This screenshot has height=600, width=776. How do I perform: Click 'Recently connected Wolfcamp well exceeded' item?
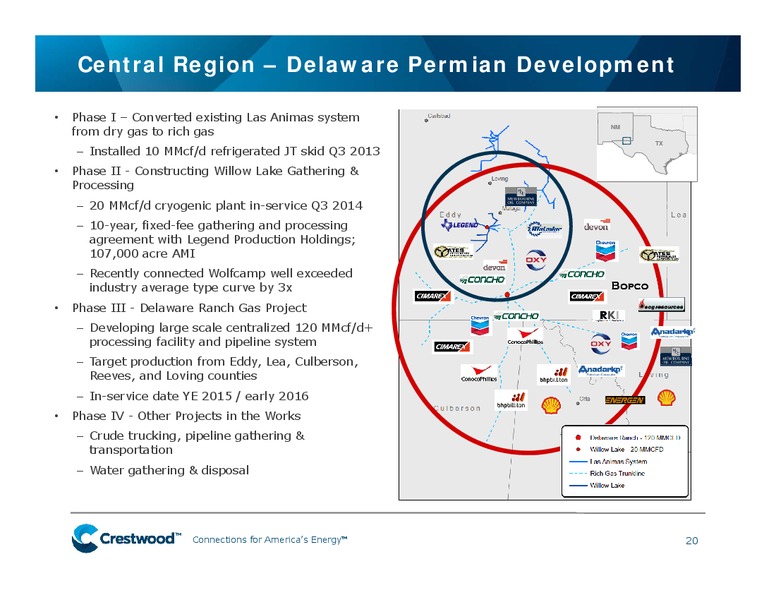221,280
